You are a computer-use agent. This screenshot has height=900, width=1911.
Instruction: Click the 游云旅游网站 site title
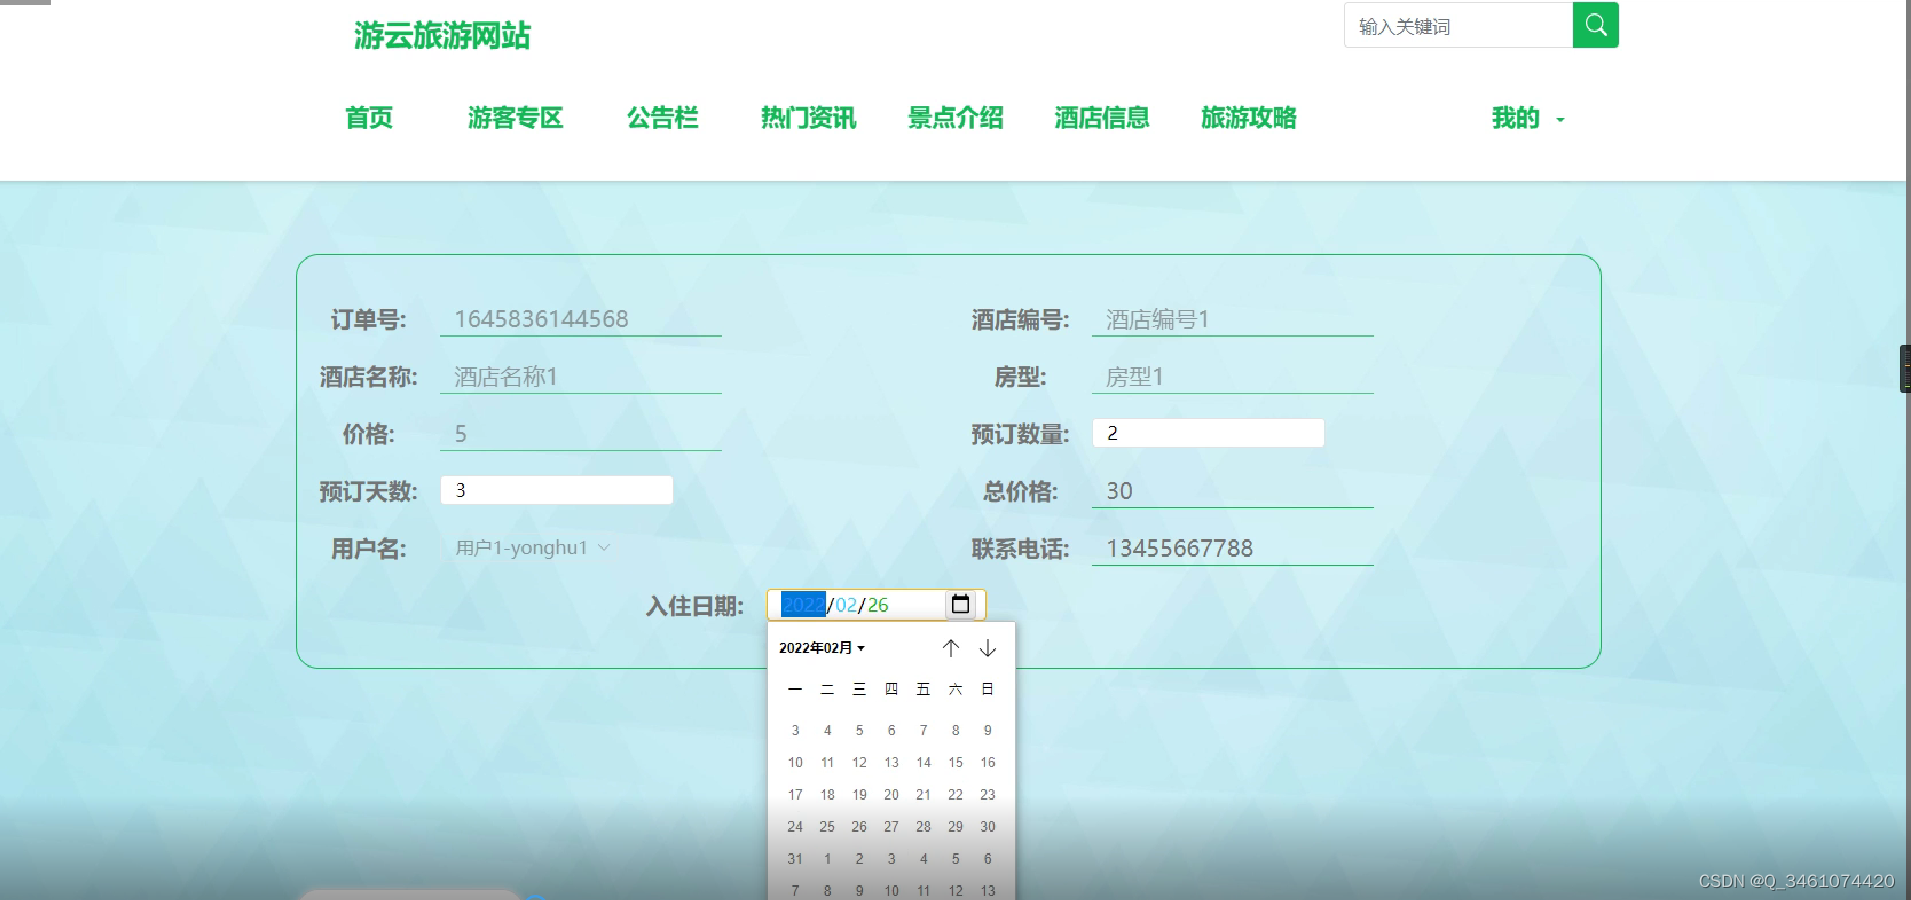[442, 36]
